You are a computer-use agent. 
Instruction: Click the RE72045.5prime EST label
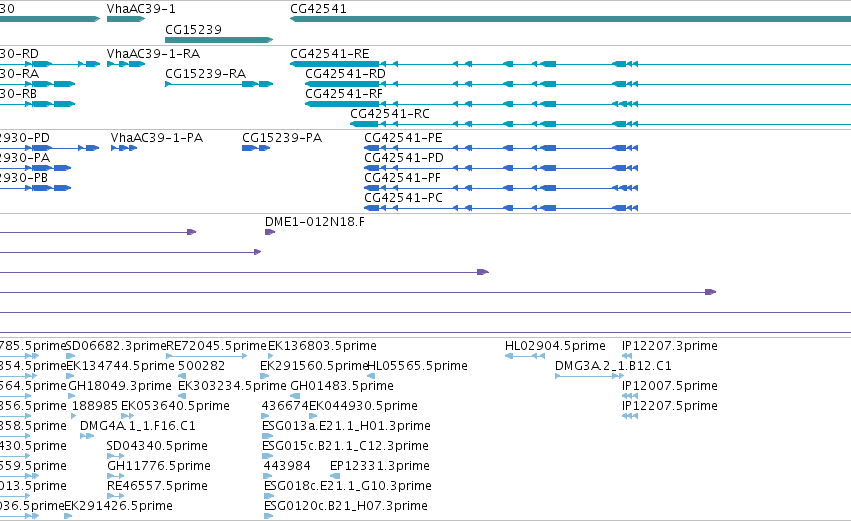pos(217,346)
